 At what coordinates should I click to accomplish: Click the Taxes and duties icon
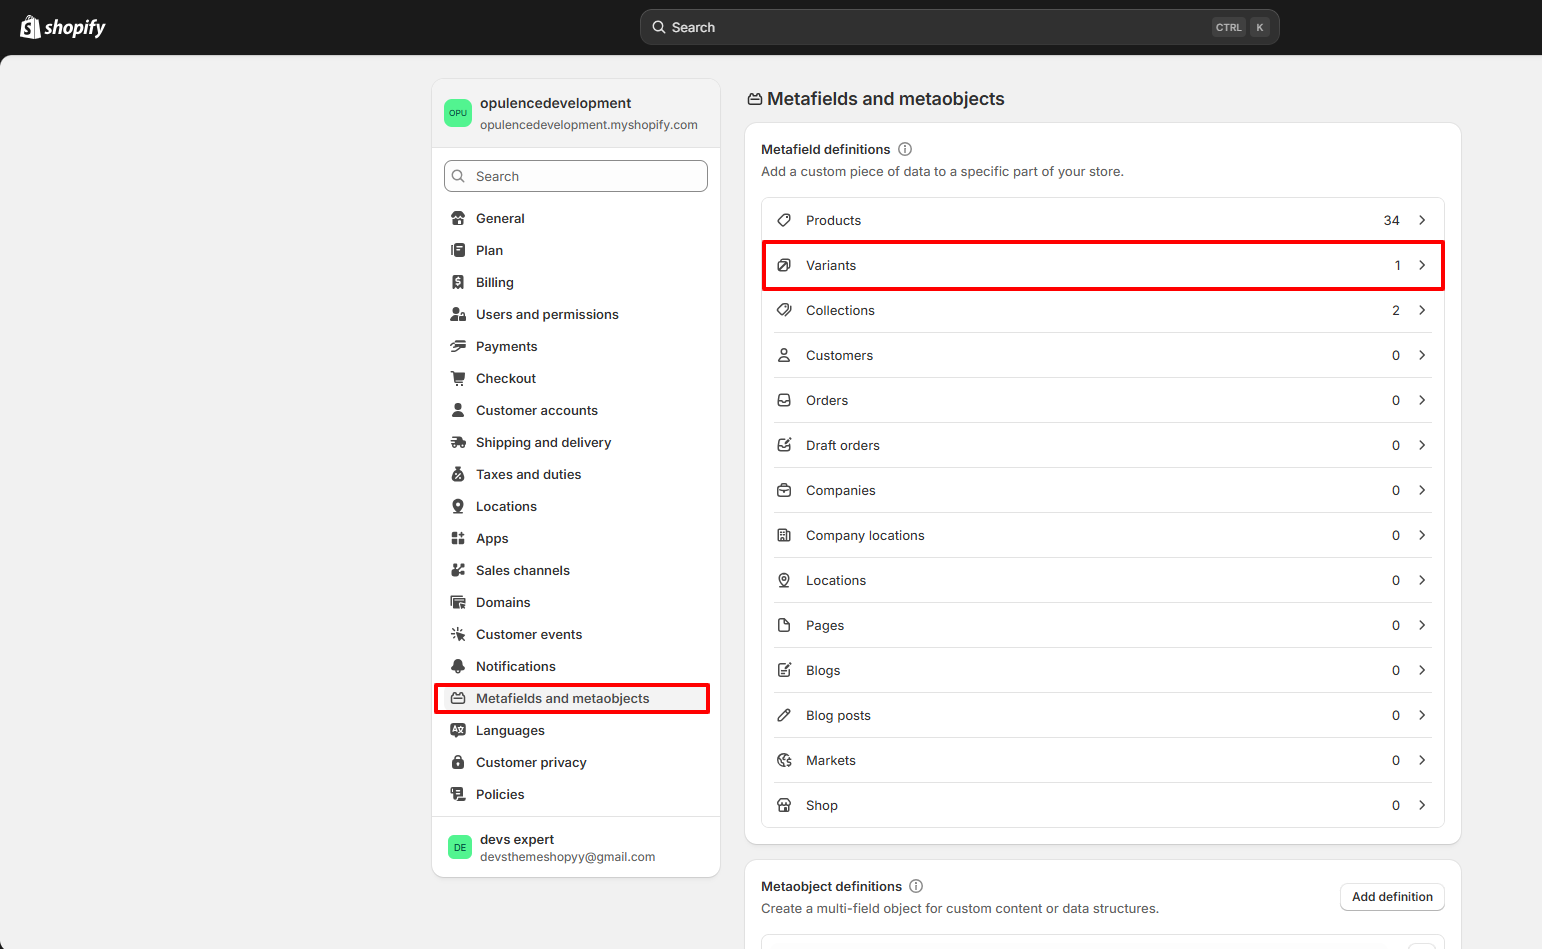click(x=458, y=474)
